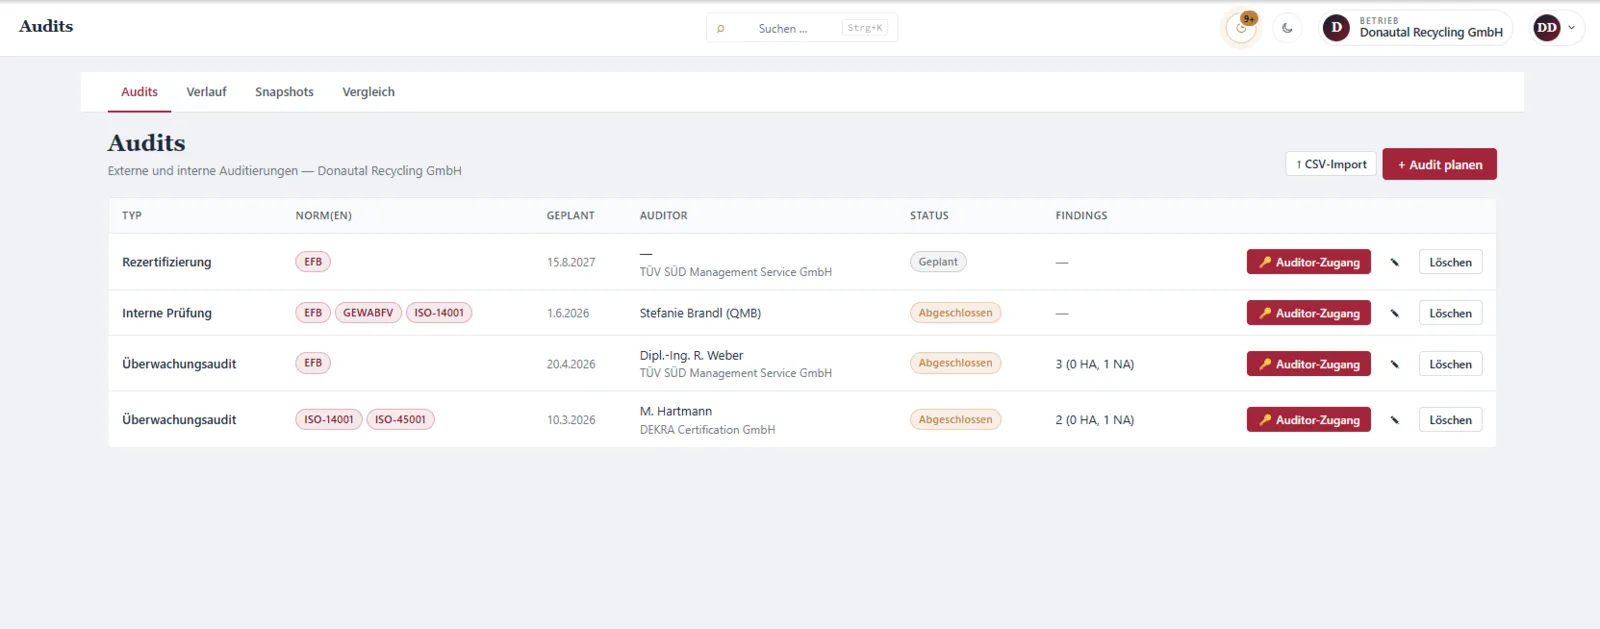Image resolution: width=1600 pixels, height=629 pixels.
Task: Edit the Überwachungsaudit dated 10.3.2026
Action: (1394, 420)
